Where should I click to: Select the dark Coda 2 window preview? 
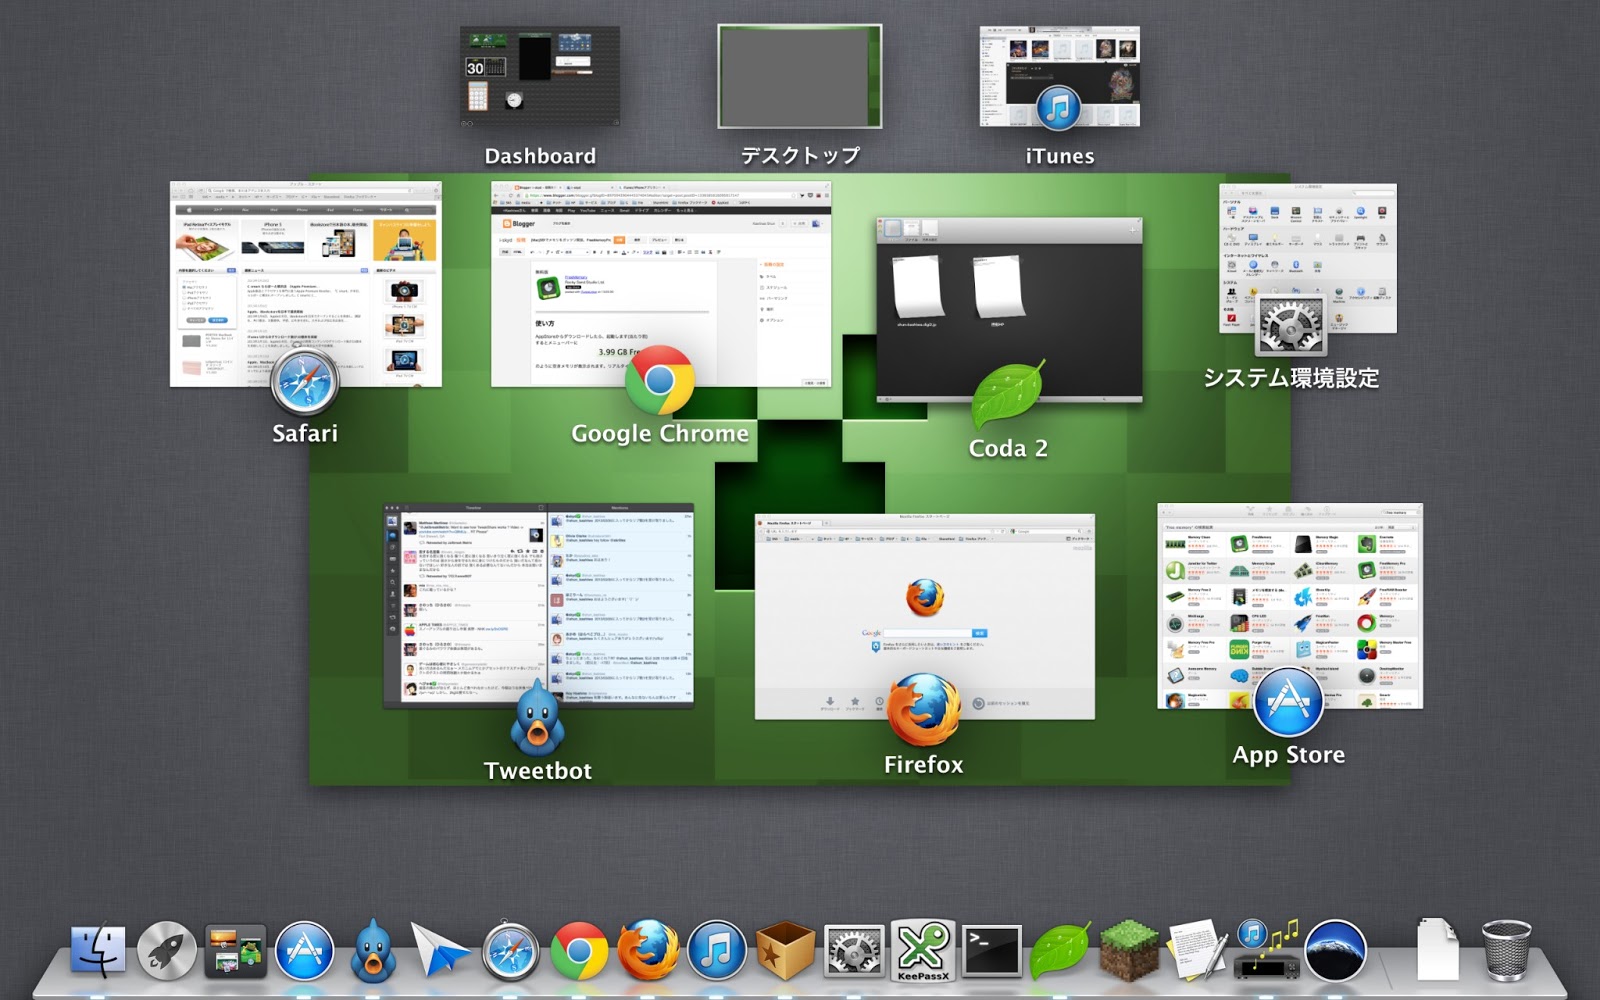click(1010, 310)
